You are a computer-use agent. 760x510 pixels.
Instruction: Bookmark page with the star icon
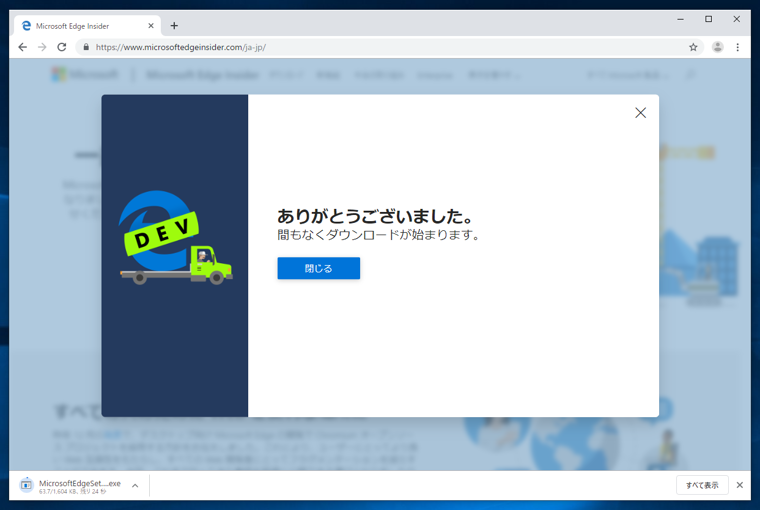(x=693, y=47)
